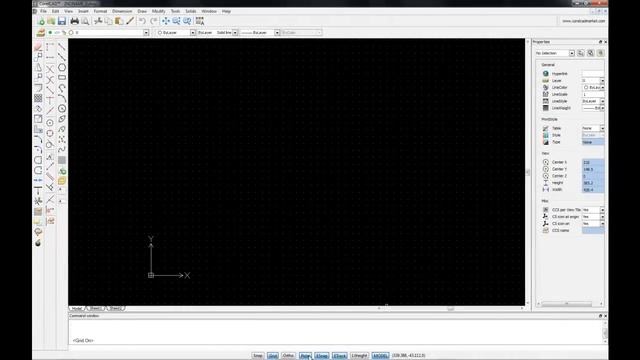This screenshot has height=360, width=640.
Task: Expand the CS icon at origin dropdown
Action: point(602,217)
